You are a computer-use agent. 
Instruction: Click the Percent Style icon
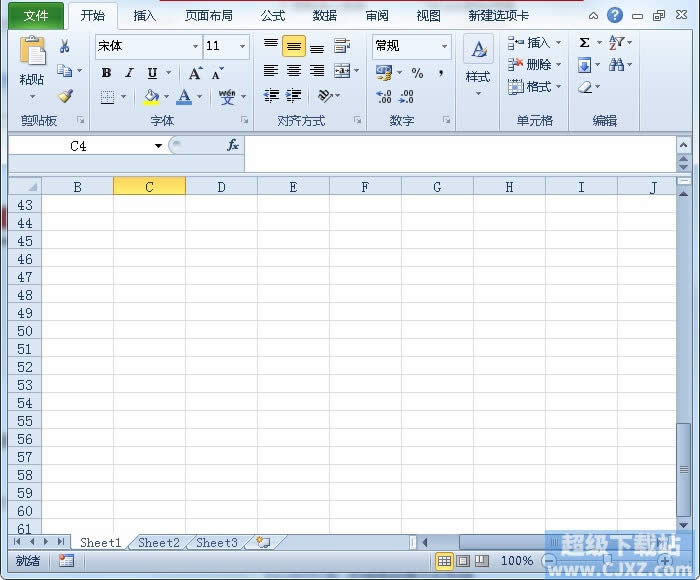pos(417,73)
